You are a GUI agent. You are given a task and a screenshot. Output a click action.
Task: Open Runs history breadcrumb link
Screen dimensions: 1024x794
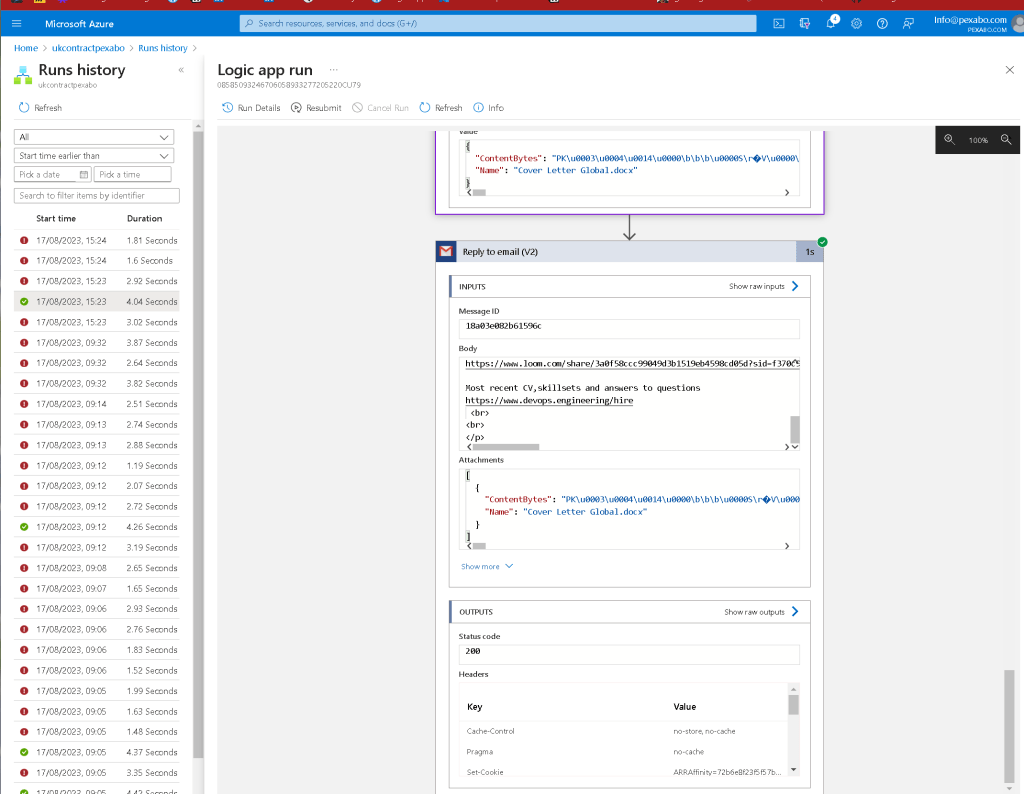(163, 48)
